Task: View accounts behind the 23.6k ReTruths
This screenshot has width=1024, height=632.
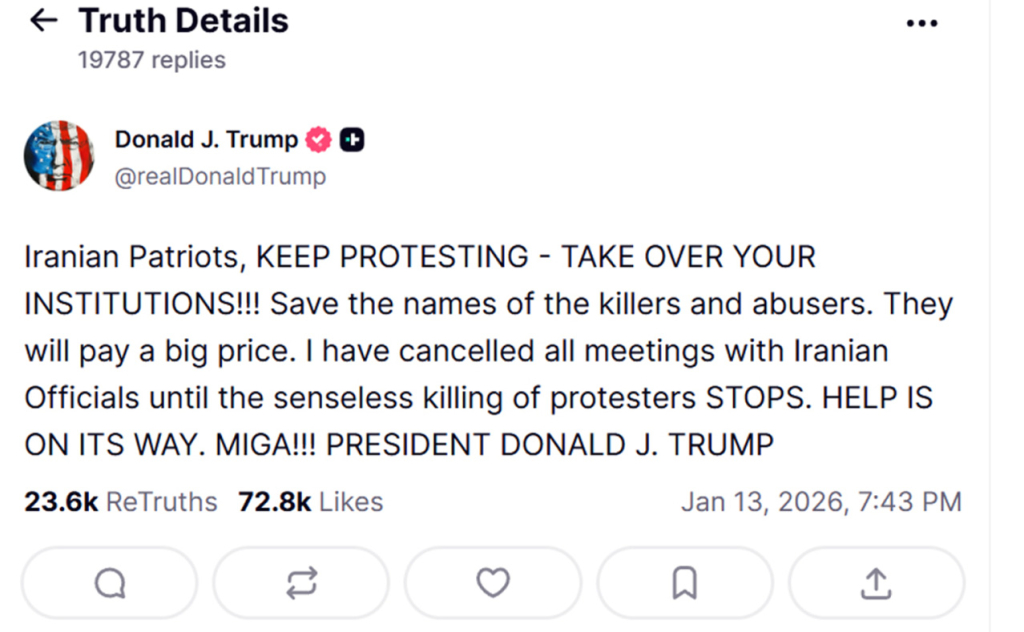Action: pos(120,501)
